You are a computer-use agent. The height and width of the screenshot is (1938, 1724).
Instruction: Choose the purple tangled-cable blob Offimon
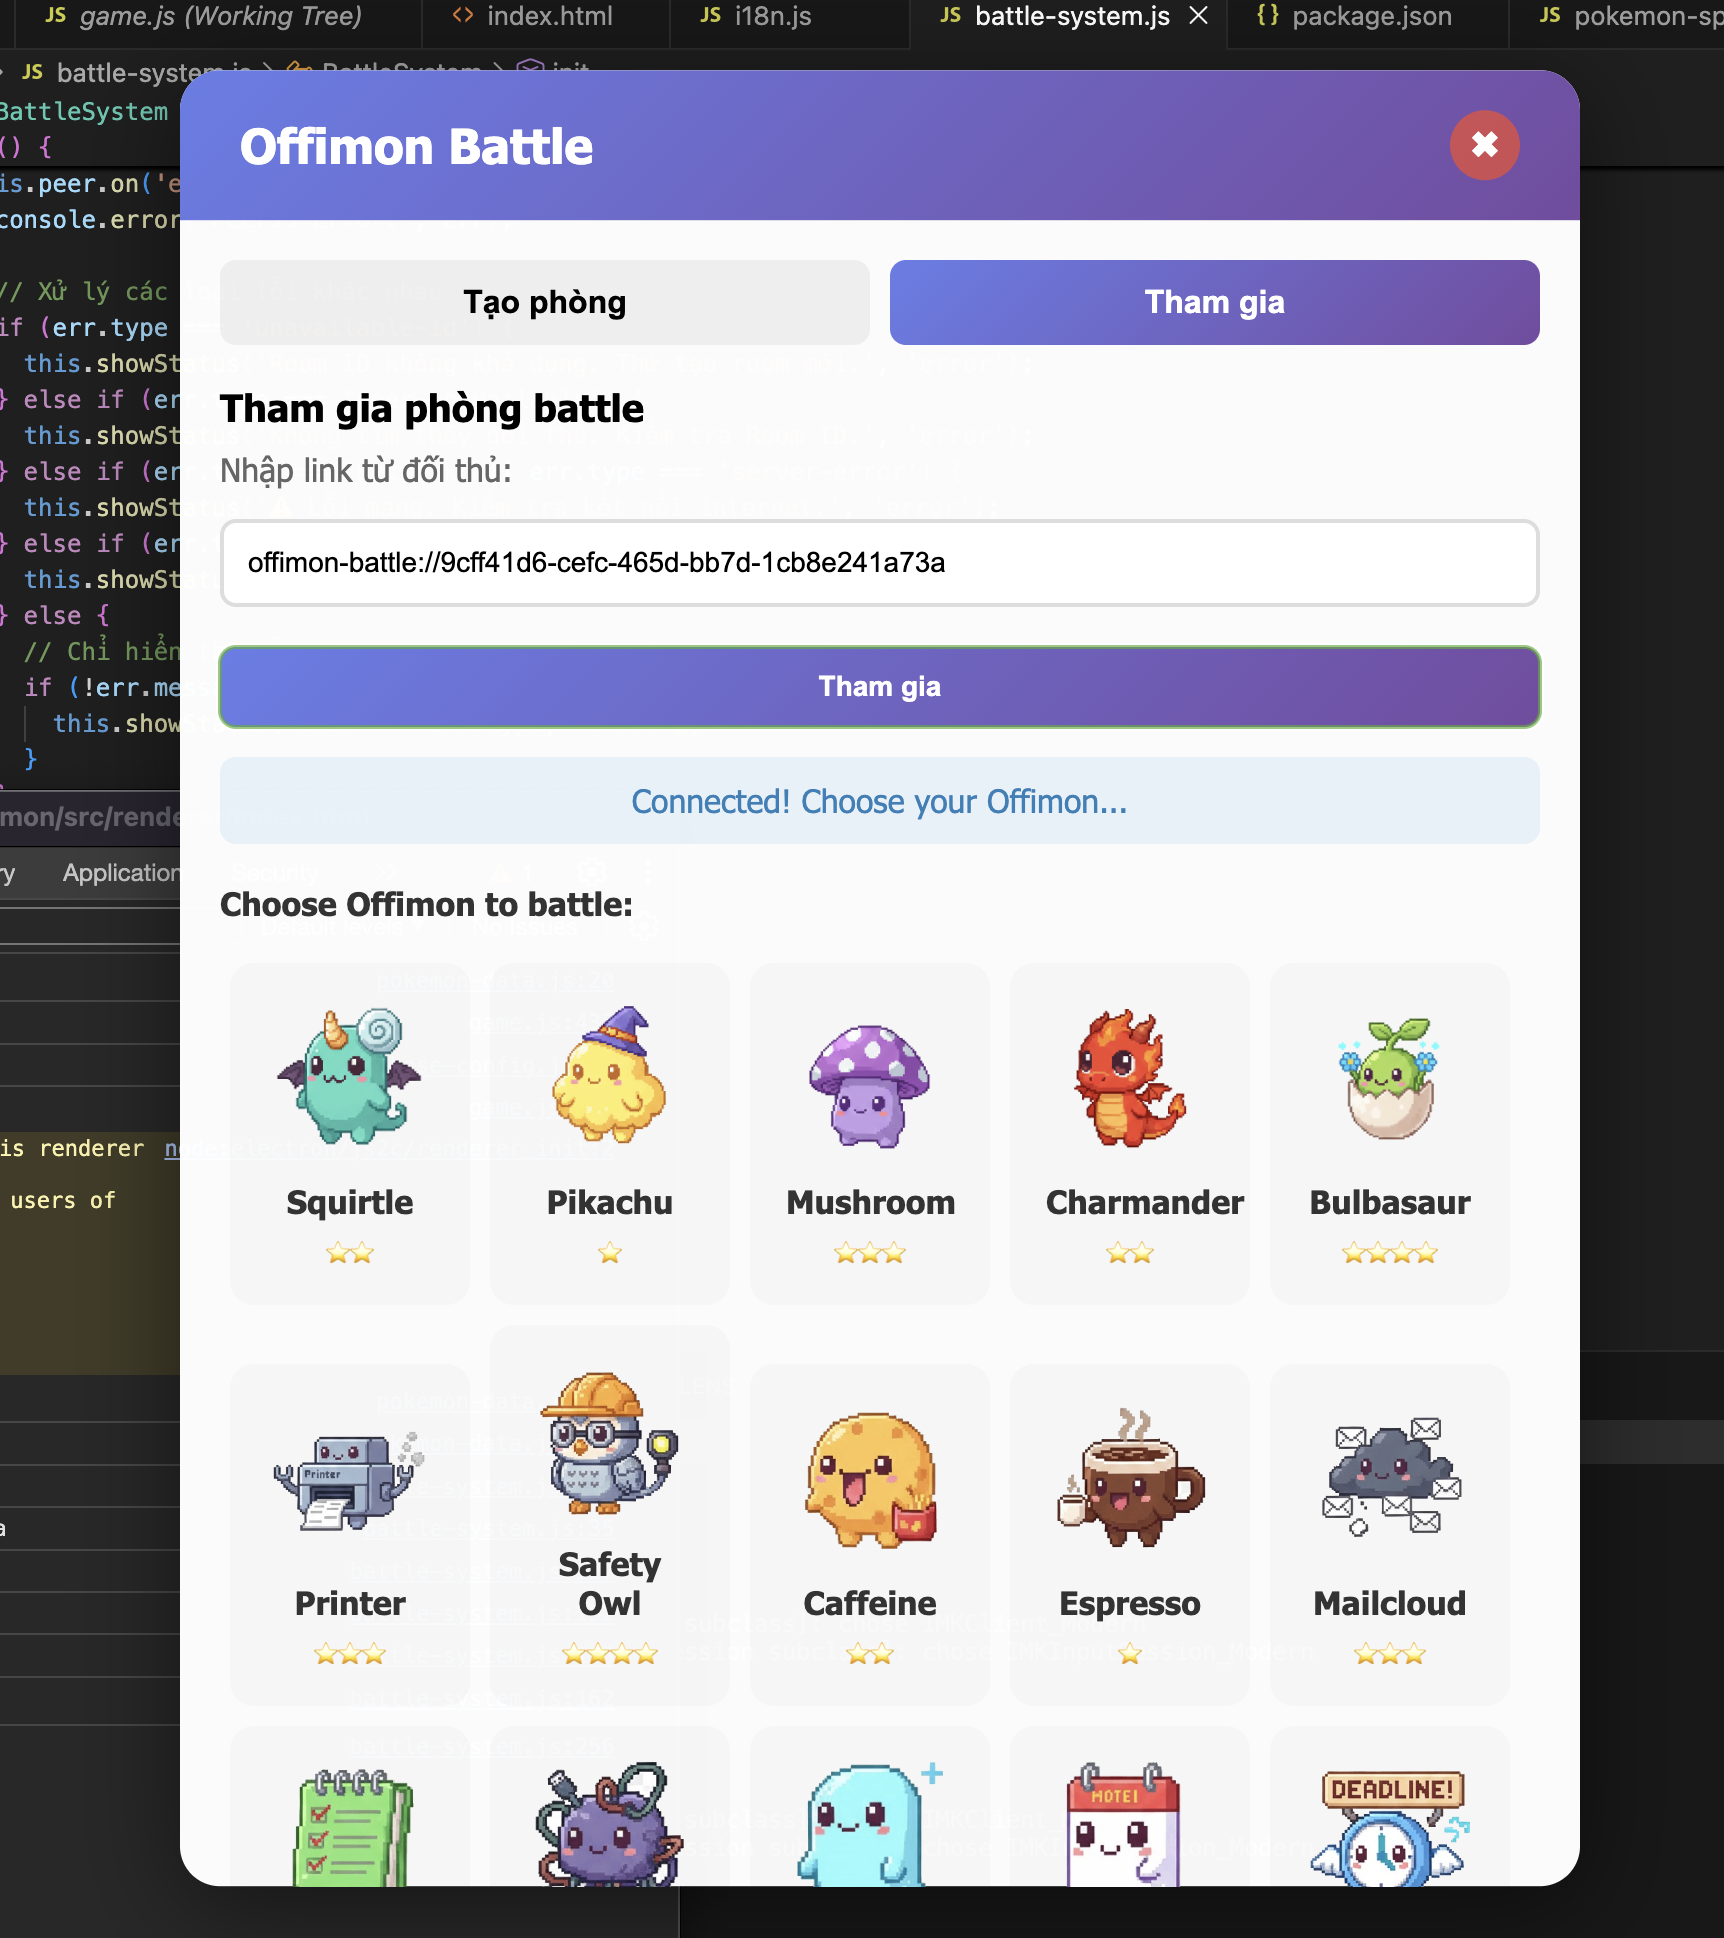point(610,1806)
